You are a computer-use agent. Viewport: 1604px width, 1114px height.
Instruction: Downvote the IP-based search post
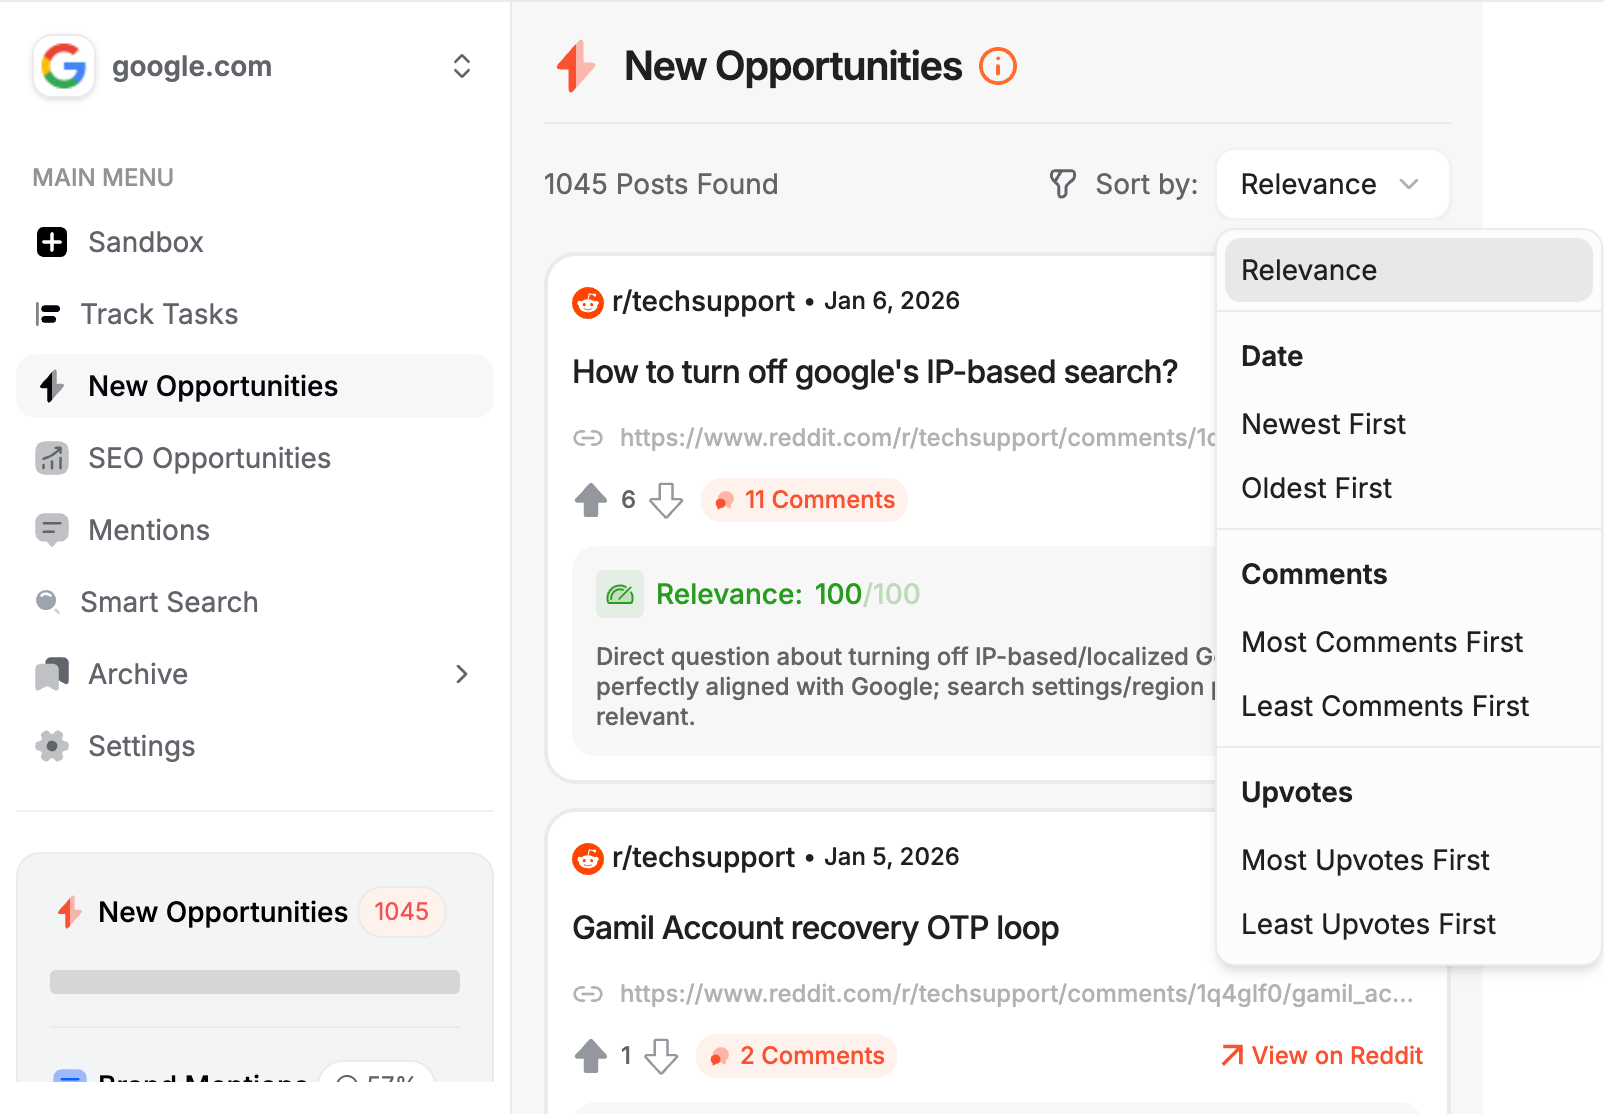tap(666, 500)
